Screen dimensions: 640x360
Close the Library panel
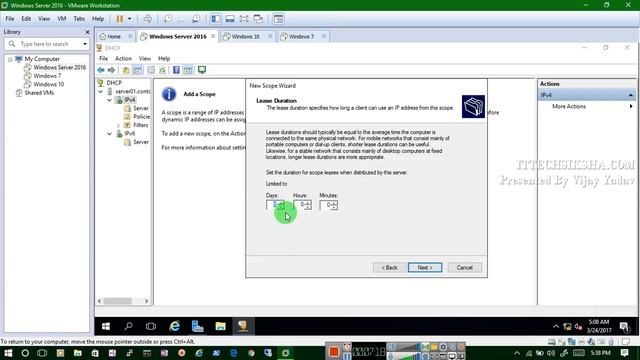point(87,32)
